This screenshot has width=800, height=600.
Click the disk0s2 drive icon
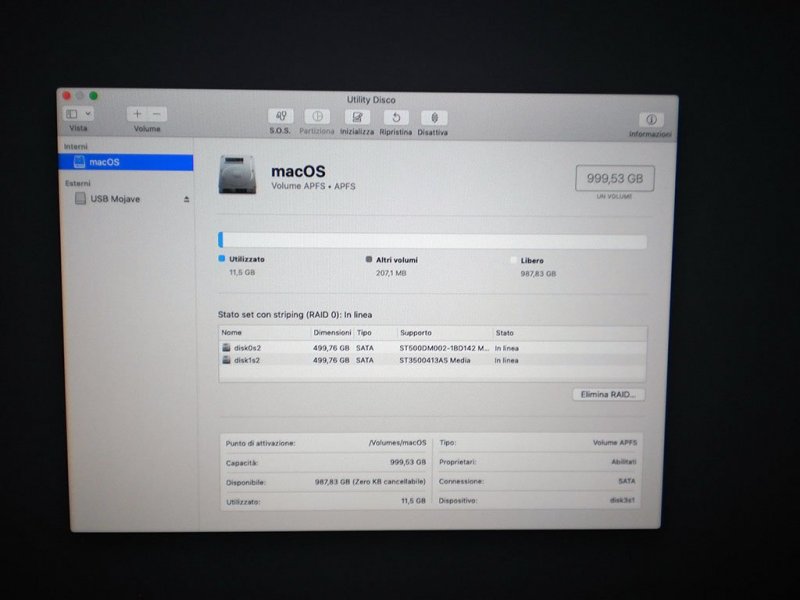(227, 347)
